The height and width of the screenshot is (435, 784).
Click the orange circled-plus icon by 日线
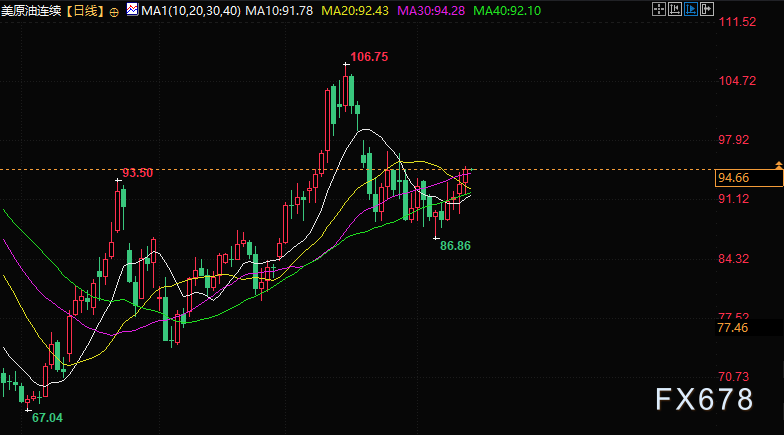(114, 12)
